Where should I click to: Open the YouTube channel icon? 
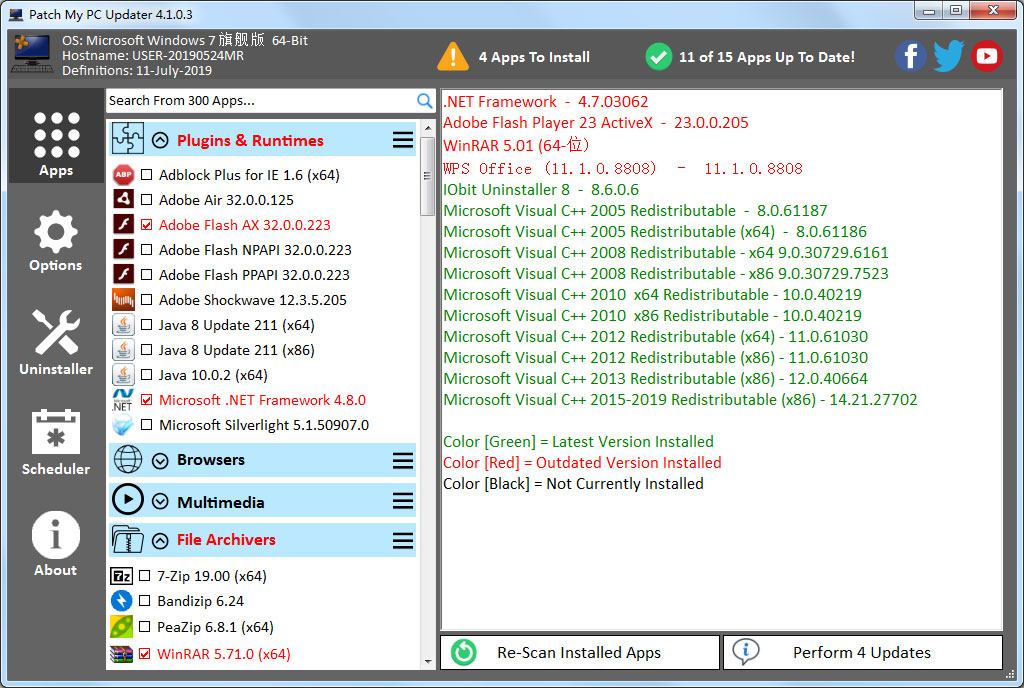point(987,56)
